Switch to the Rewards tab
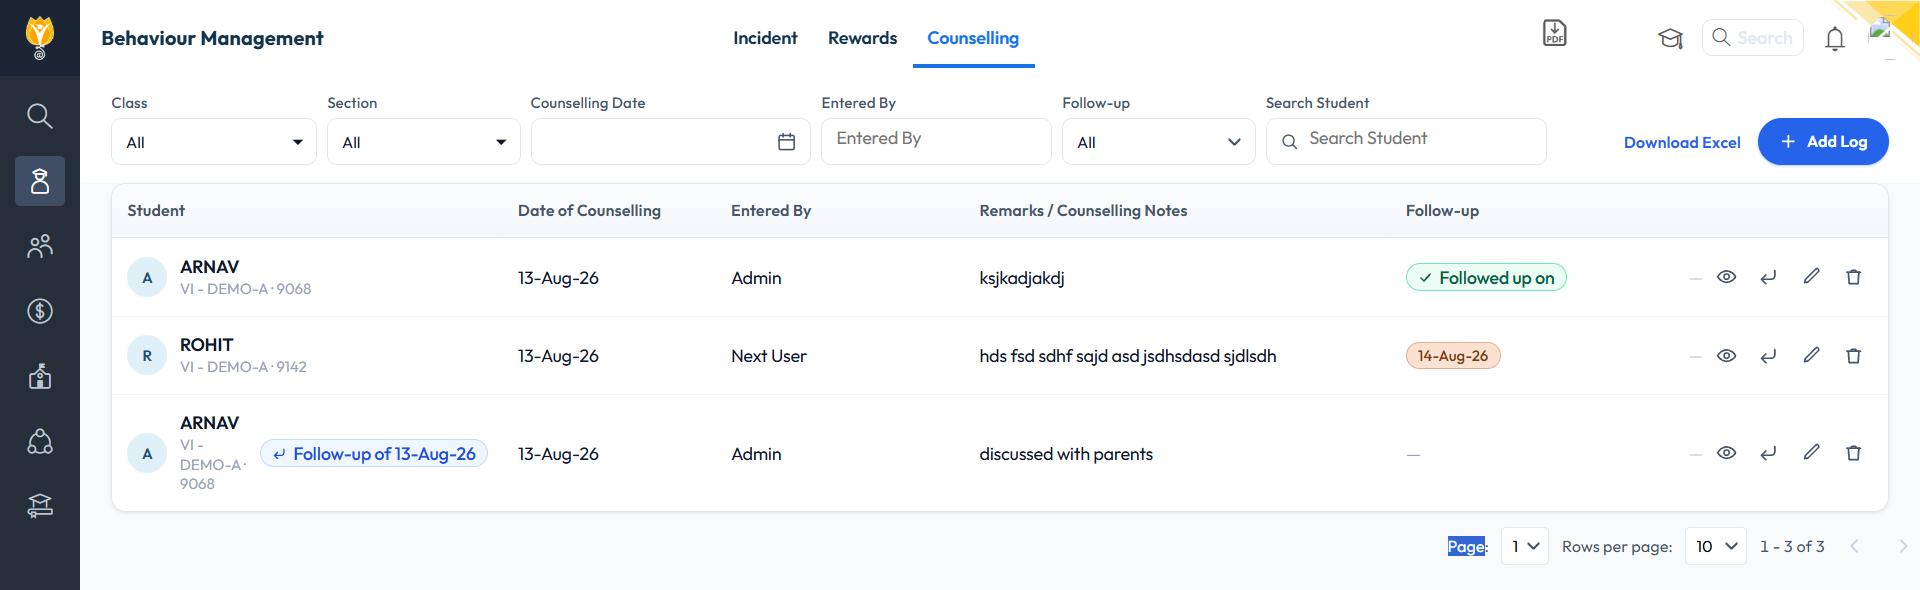The height and width of the screenshot is (590, 1920). (x=862, y=38)
